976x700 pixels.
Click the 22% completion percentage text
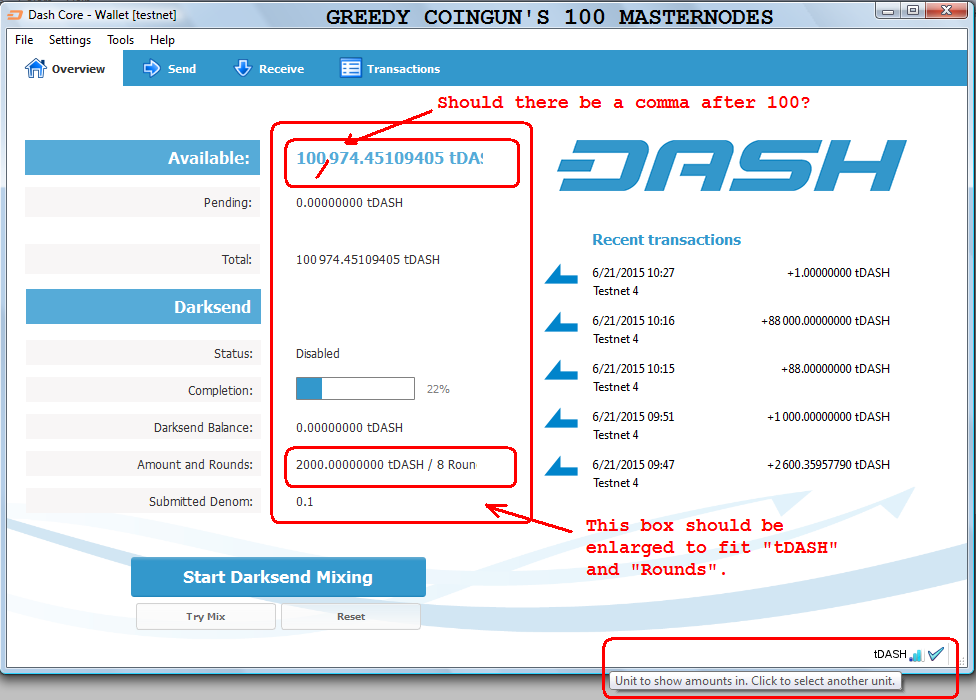click(438, 389)
